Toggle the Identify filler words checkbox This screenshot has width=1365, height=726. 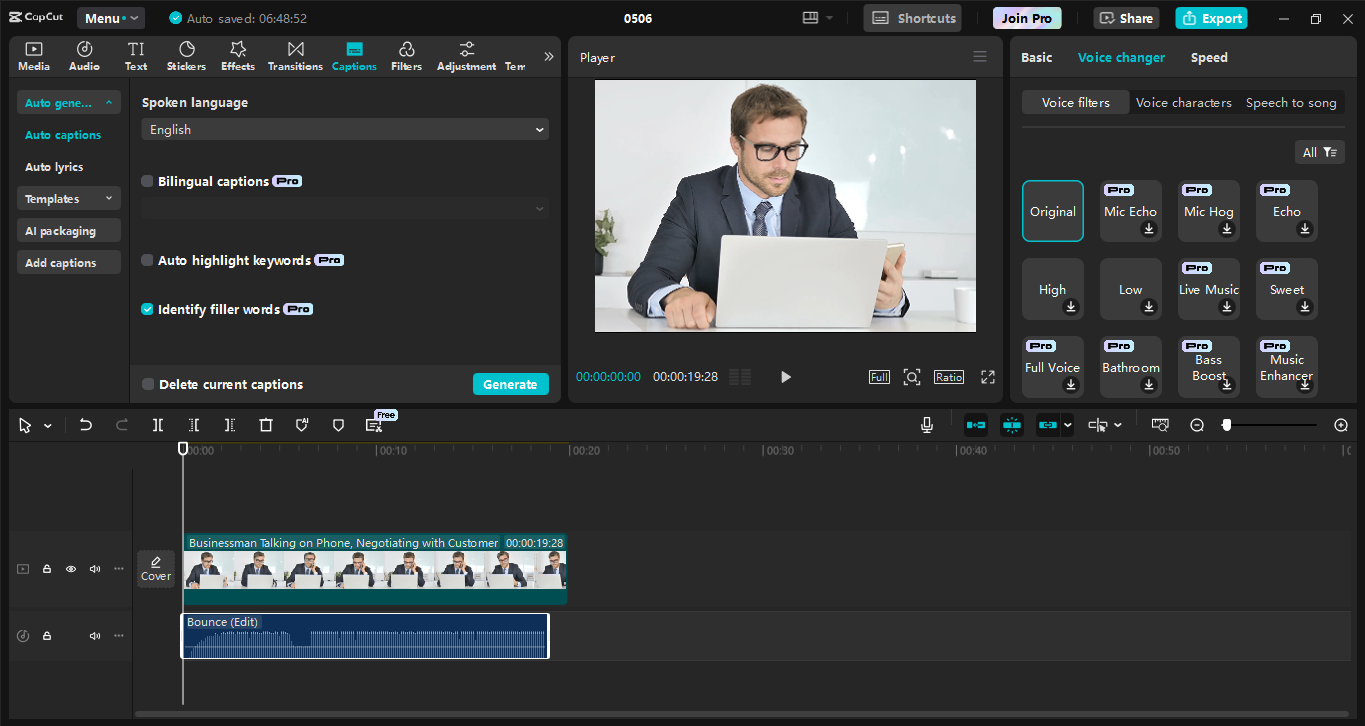pyautogui.click(x=147, y=309)
